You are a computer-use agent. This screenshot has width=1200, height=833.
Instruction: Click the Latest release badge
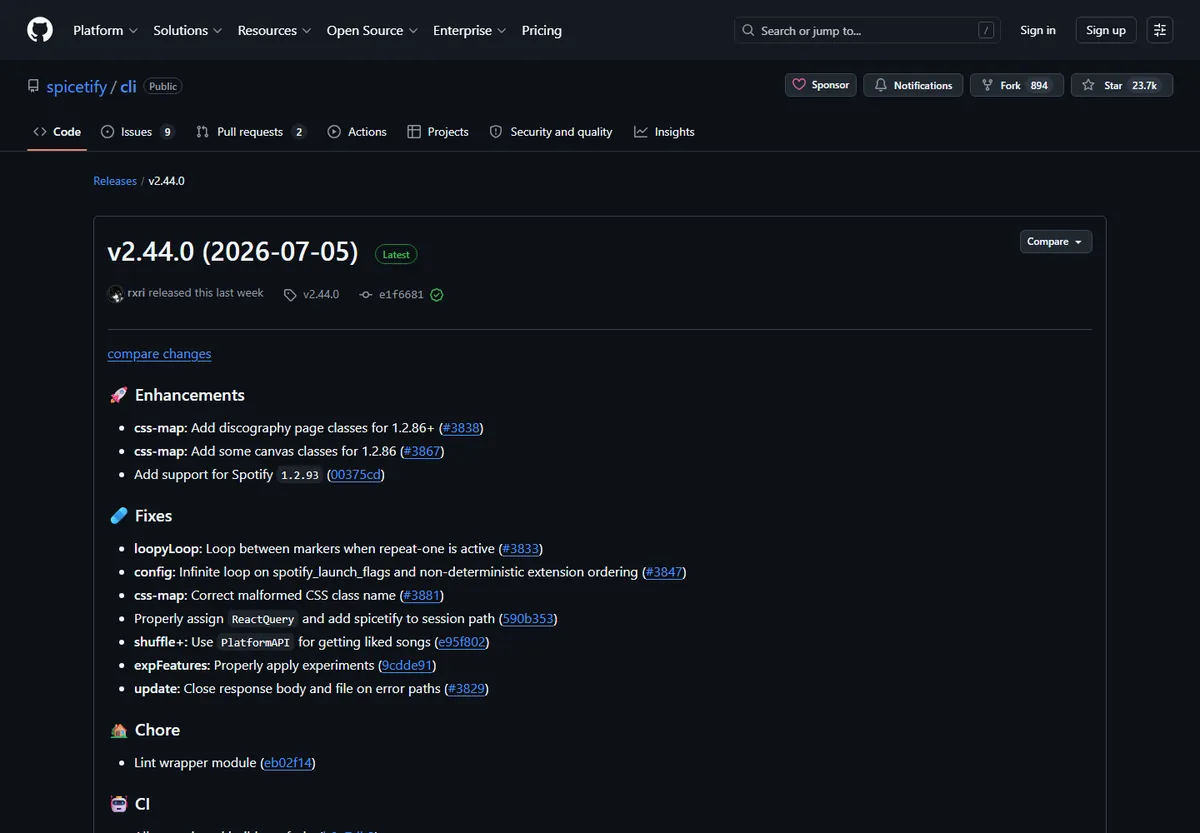coord(396,254)
